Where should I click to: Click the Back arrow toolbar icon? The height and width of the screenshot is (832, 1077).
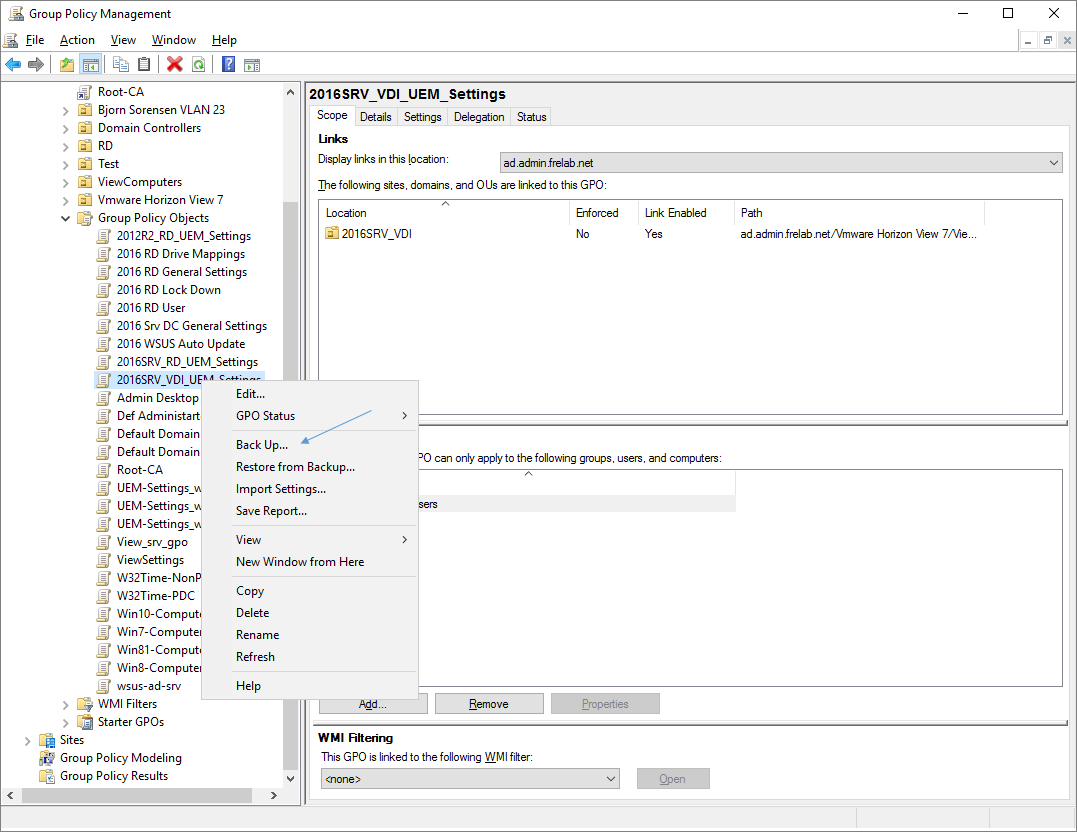tap(13, 65)
